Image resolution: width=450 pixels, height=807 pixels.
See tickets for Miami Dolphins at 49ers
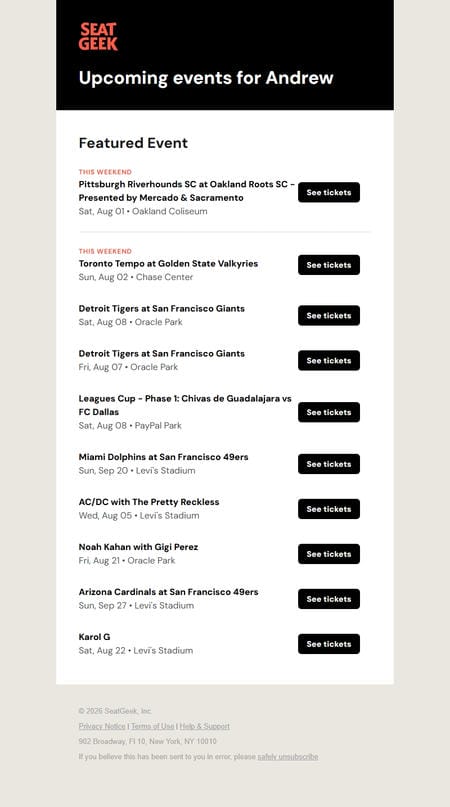coord(328,464)
